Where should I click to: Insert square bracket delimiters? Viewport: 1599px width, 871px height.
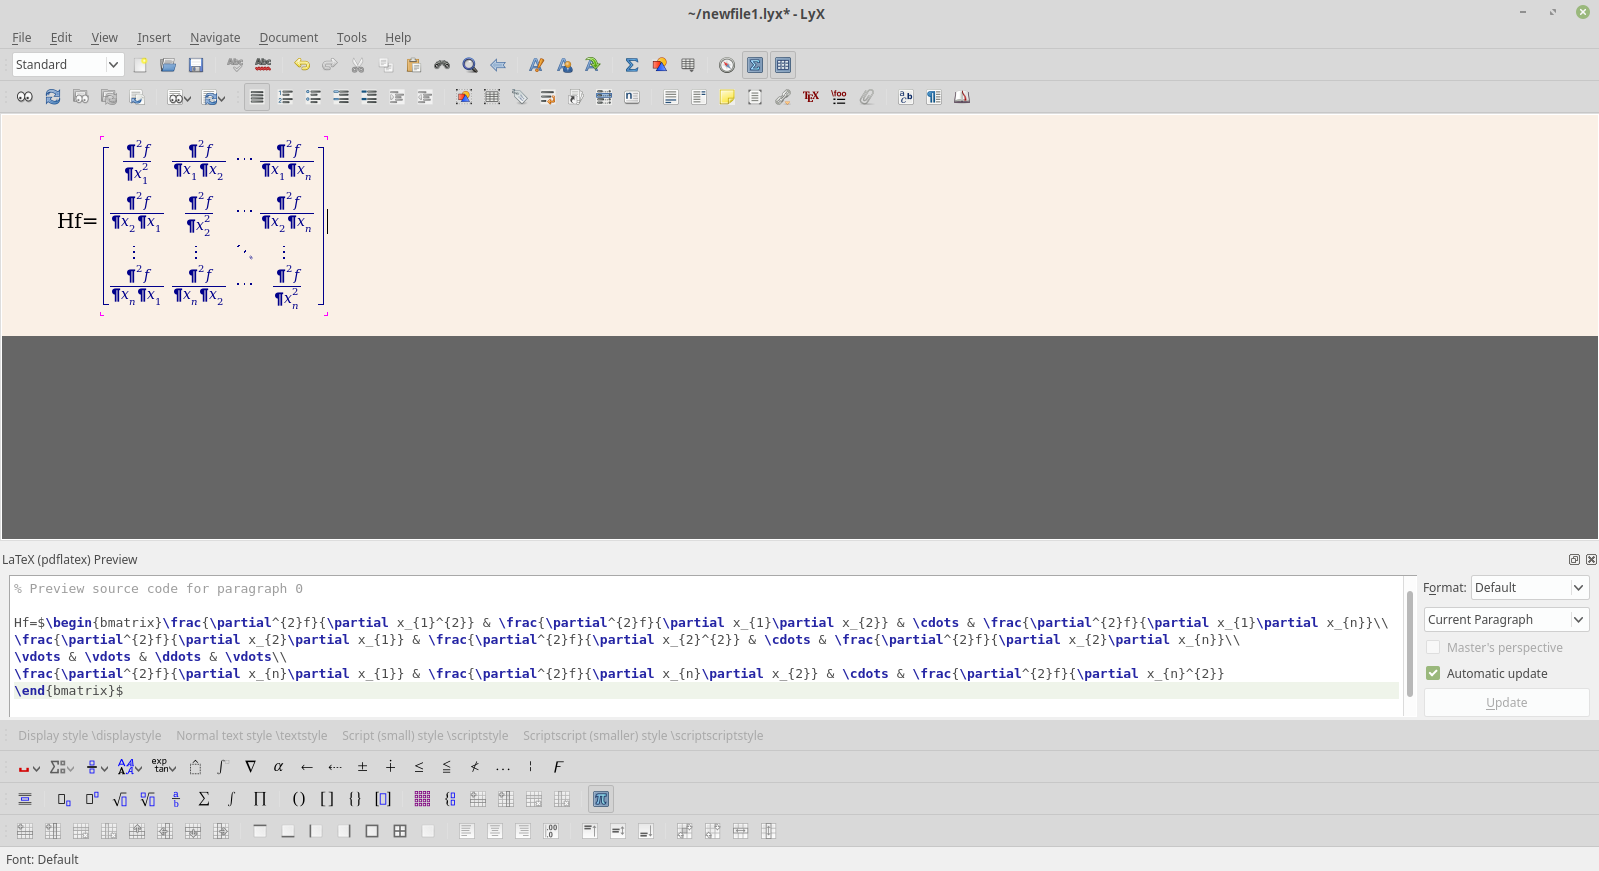click(327, 799)
